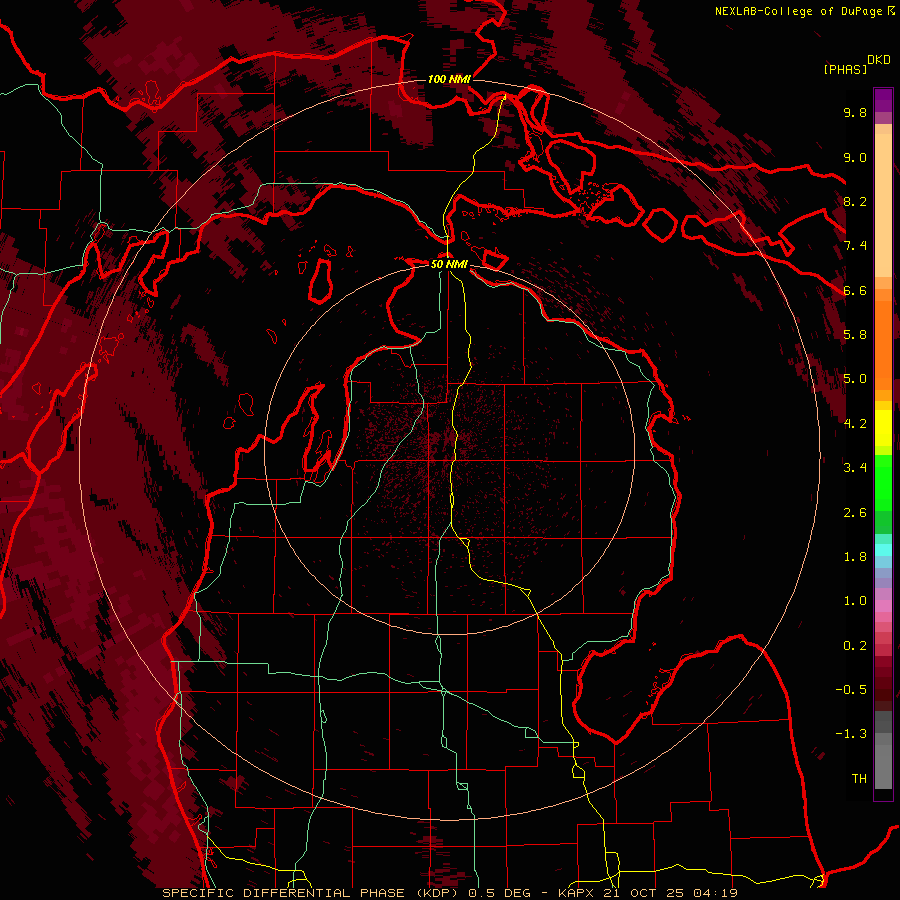Viewport: 900px width, 900px height.
Task: Click the 100 NMI range ring label
Action: 449,79
